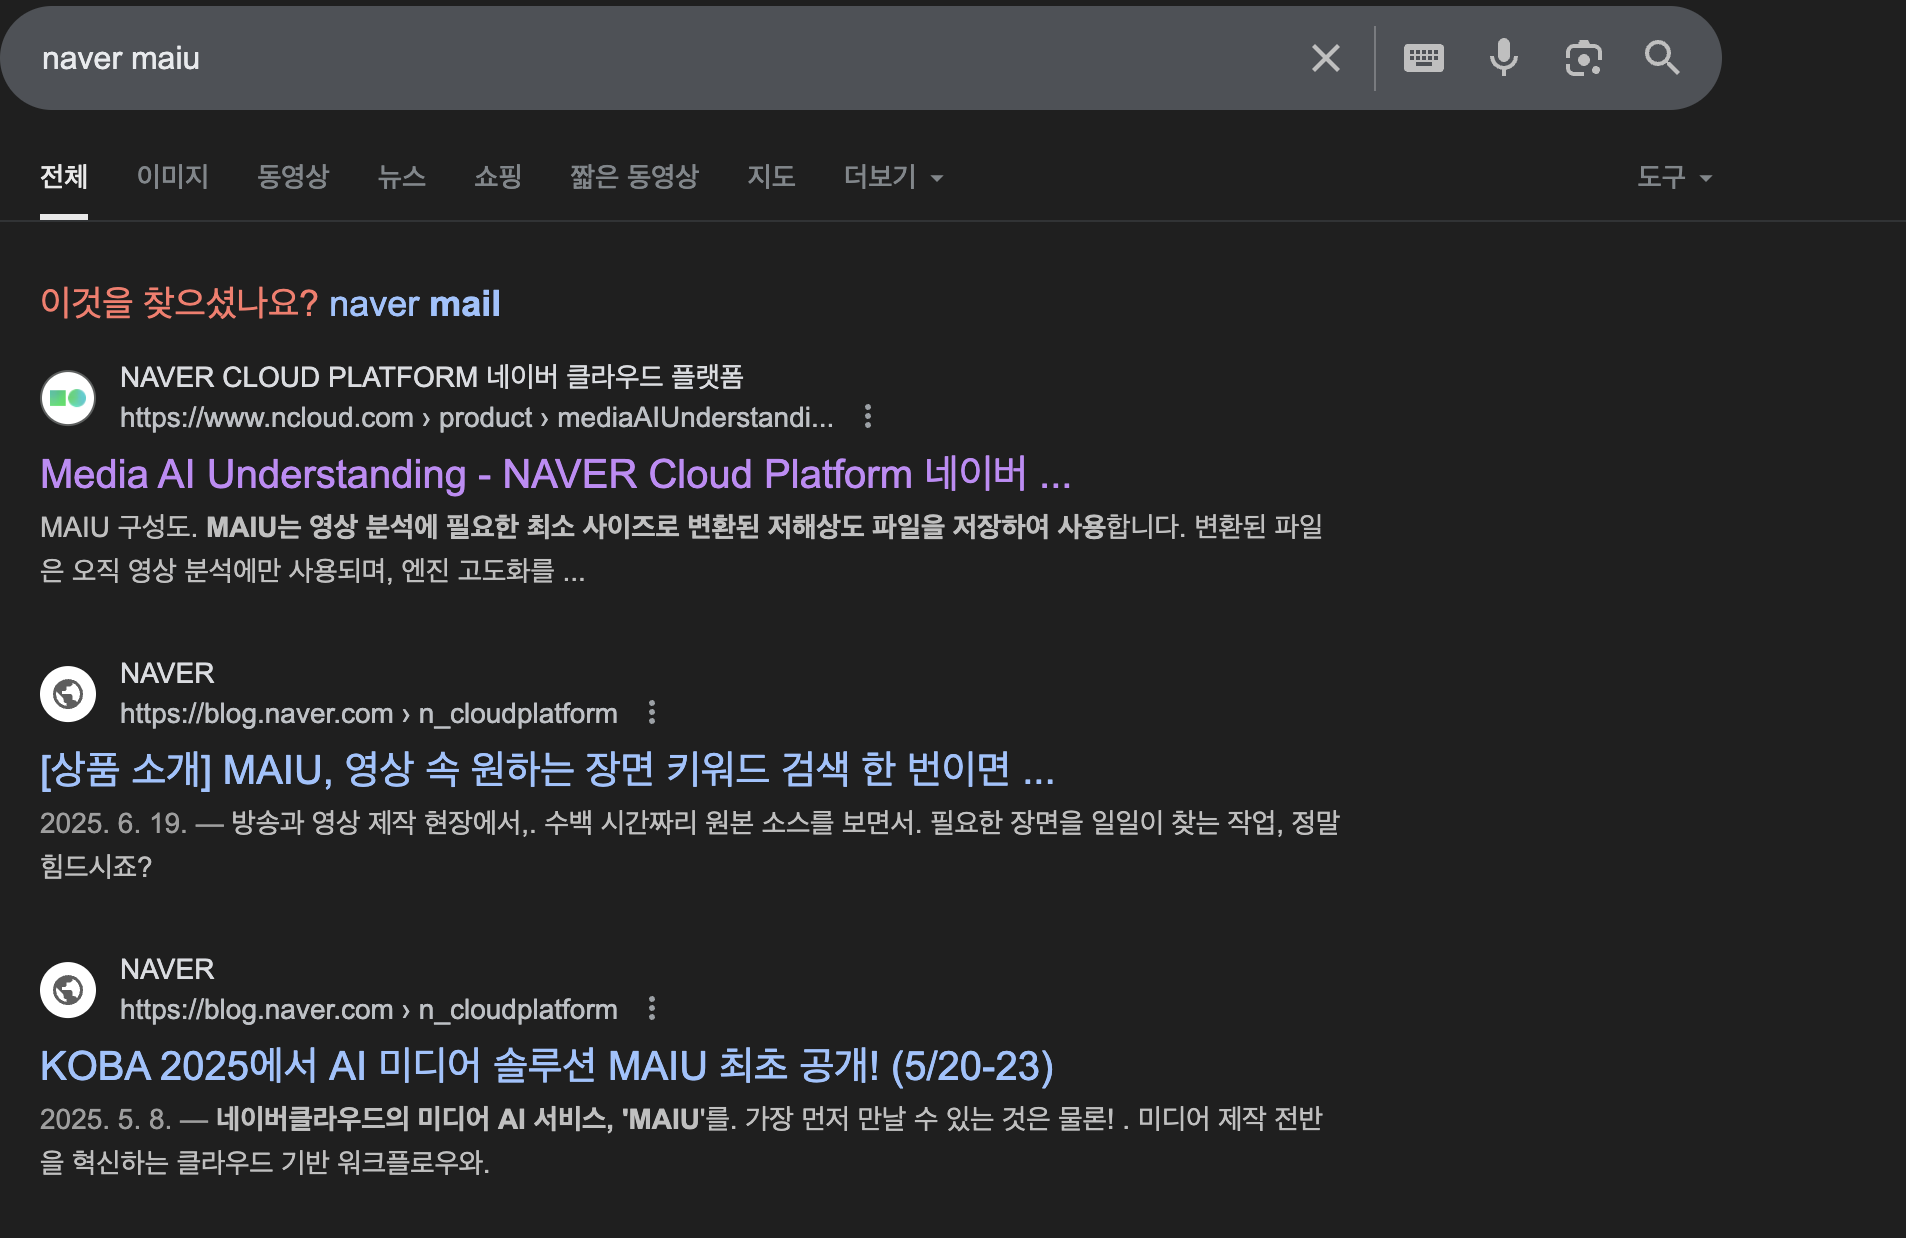Click the NAVER Cloud Platform favicon

68,398
